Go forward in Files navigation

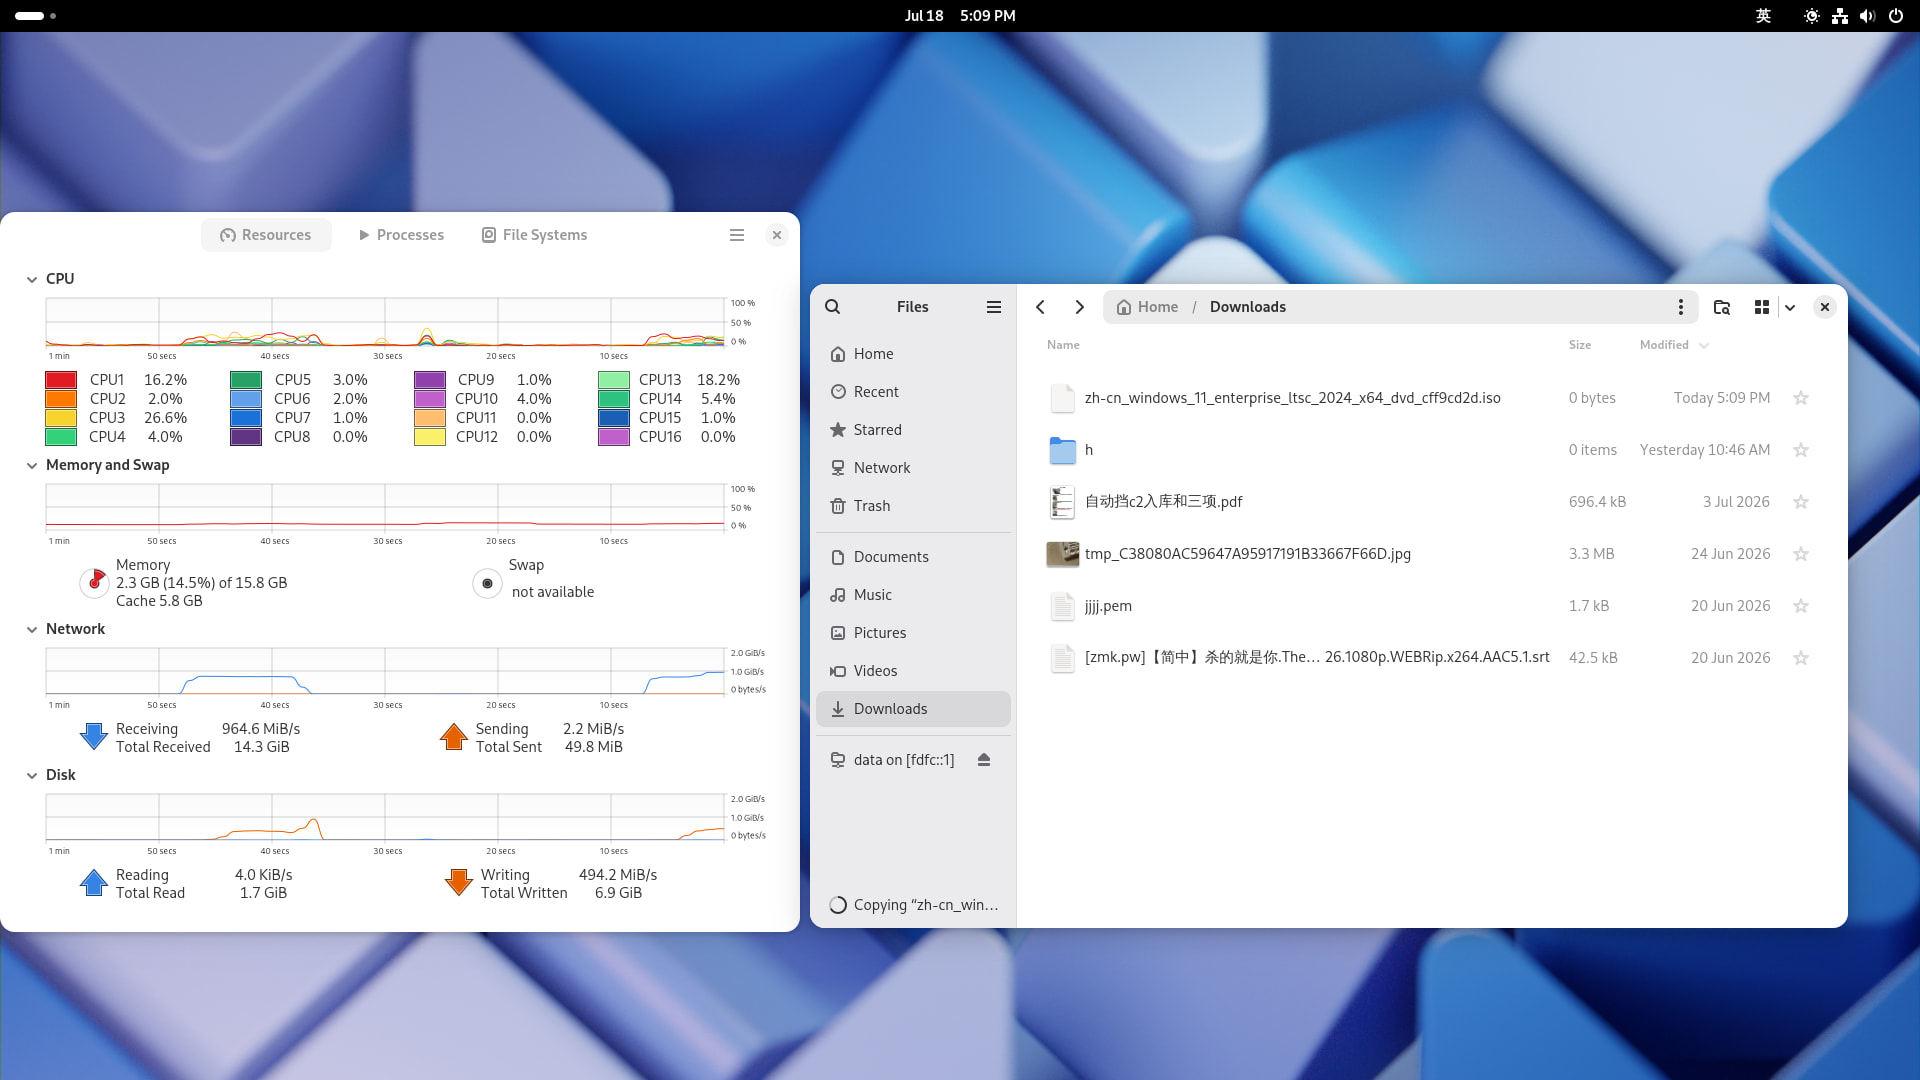click(x=1079, y=307)
